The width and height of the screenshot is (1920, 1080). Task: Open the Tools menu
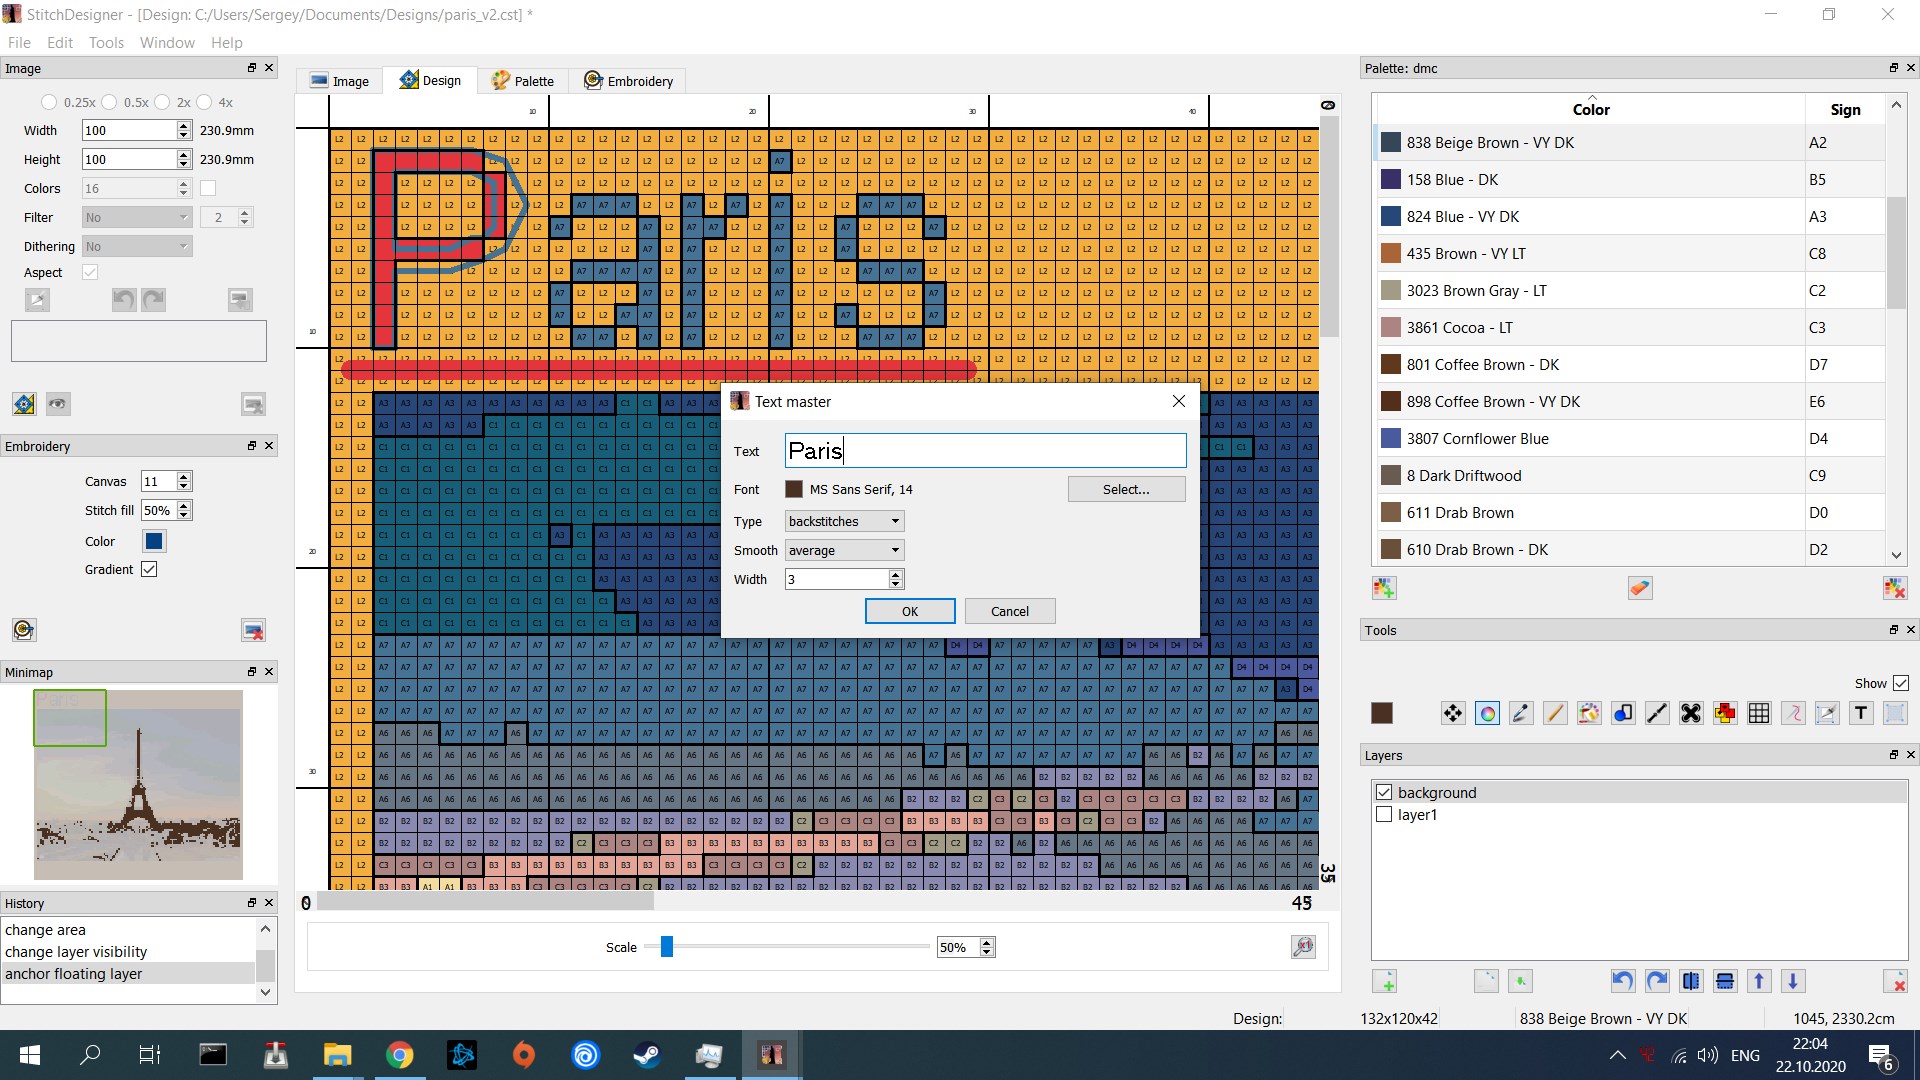click(106, 42)
